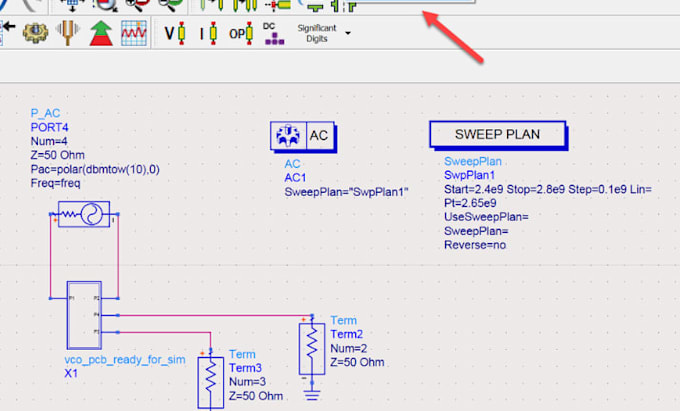Click the Num=2 parameter

(x=349, y=348)
